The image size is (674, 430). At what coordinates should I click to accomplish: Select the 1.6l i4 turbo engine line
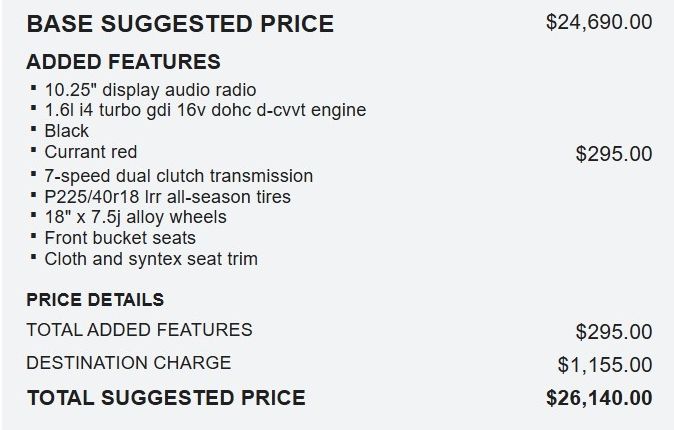[205, 110]
